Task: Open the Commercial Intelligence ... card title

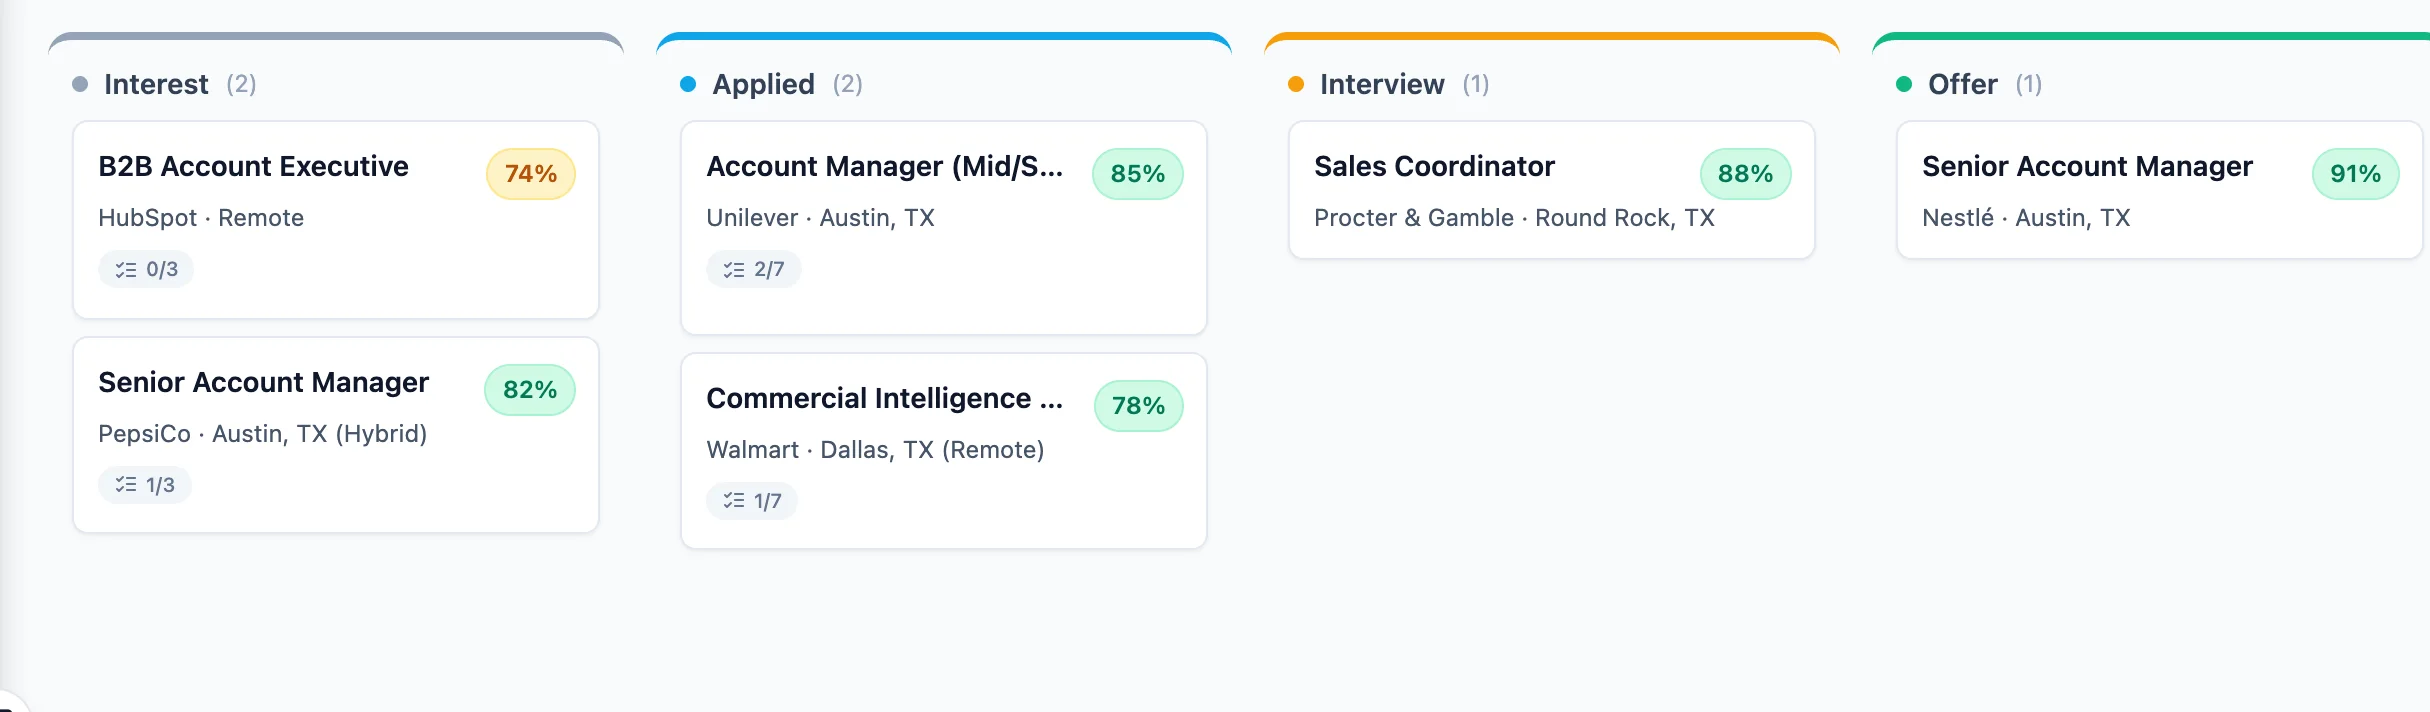Action: click(x=885, y=398)
